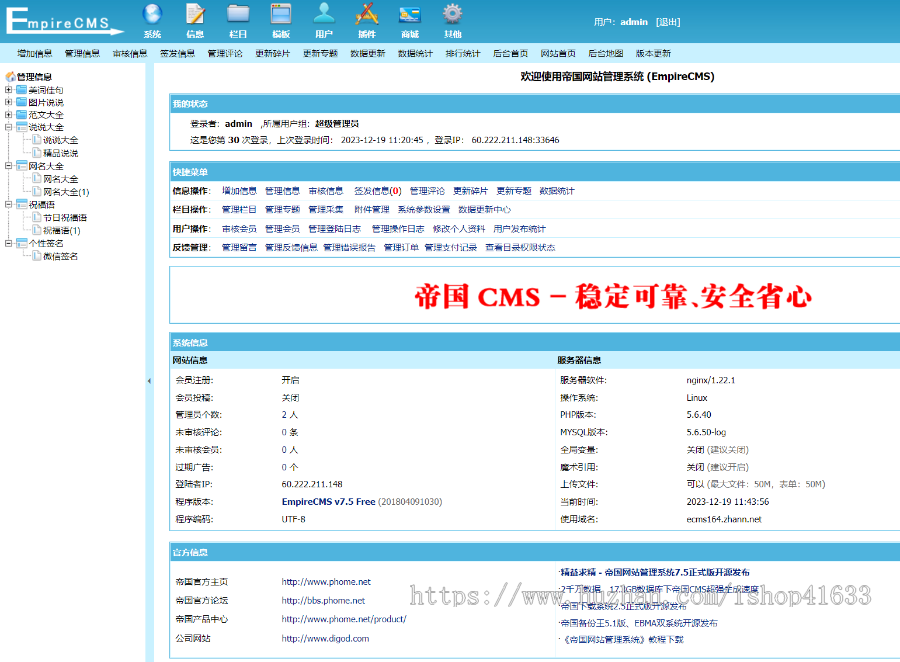Click the EmpireCMS logo
900x662 pixels.
[x=64, y=21]
